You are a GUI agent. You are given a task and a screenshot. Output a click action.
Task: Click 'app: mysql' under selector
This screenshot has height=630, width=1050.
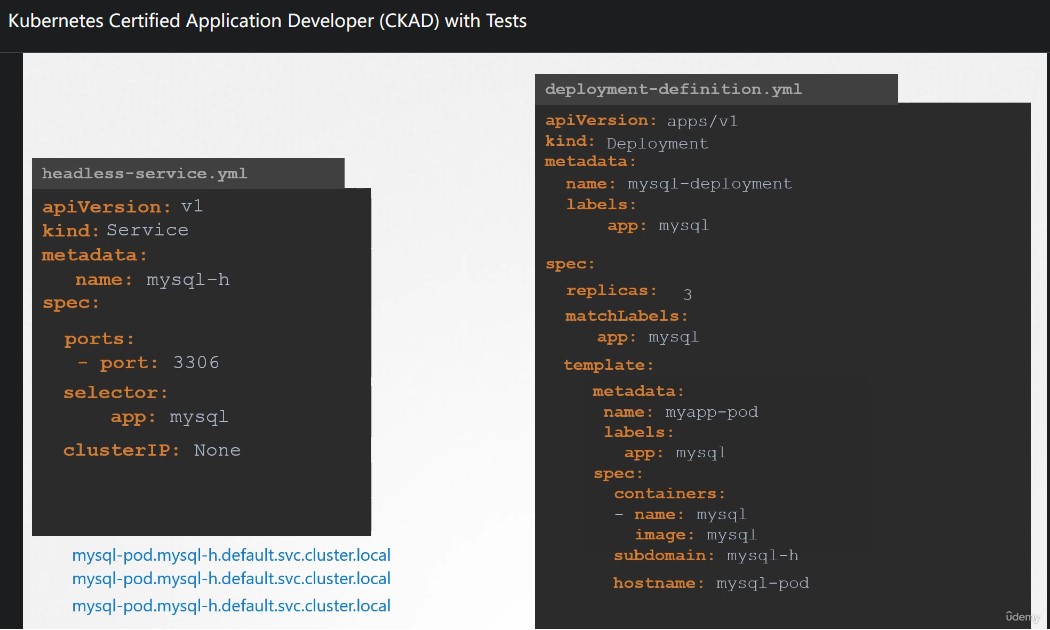[169, 417]
